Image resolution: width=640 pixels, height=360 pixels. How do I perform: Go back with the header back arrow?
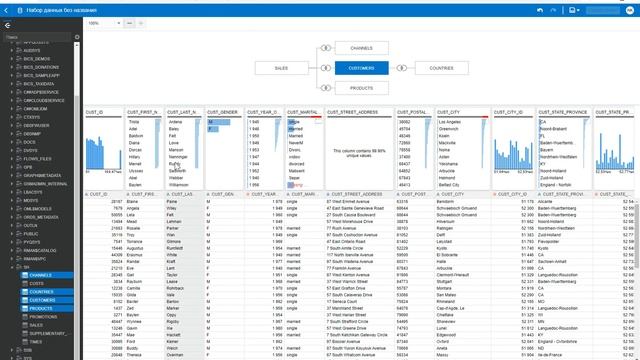(6, 10)
